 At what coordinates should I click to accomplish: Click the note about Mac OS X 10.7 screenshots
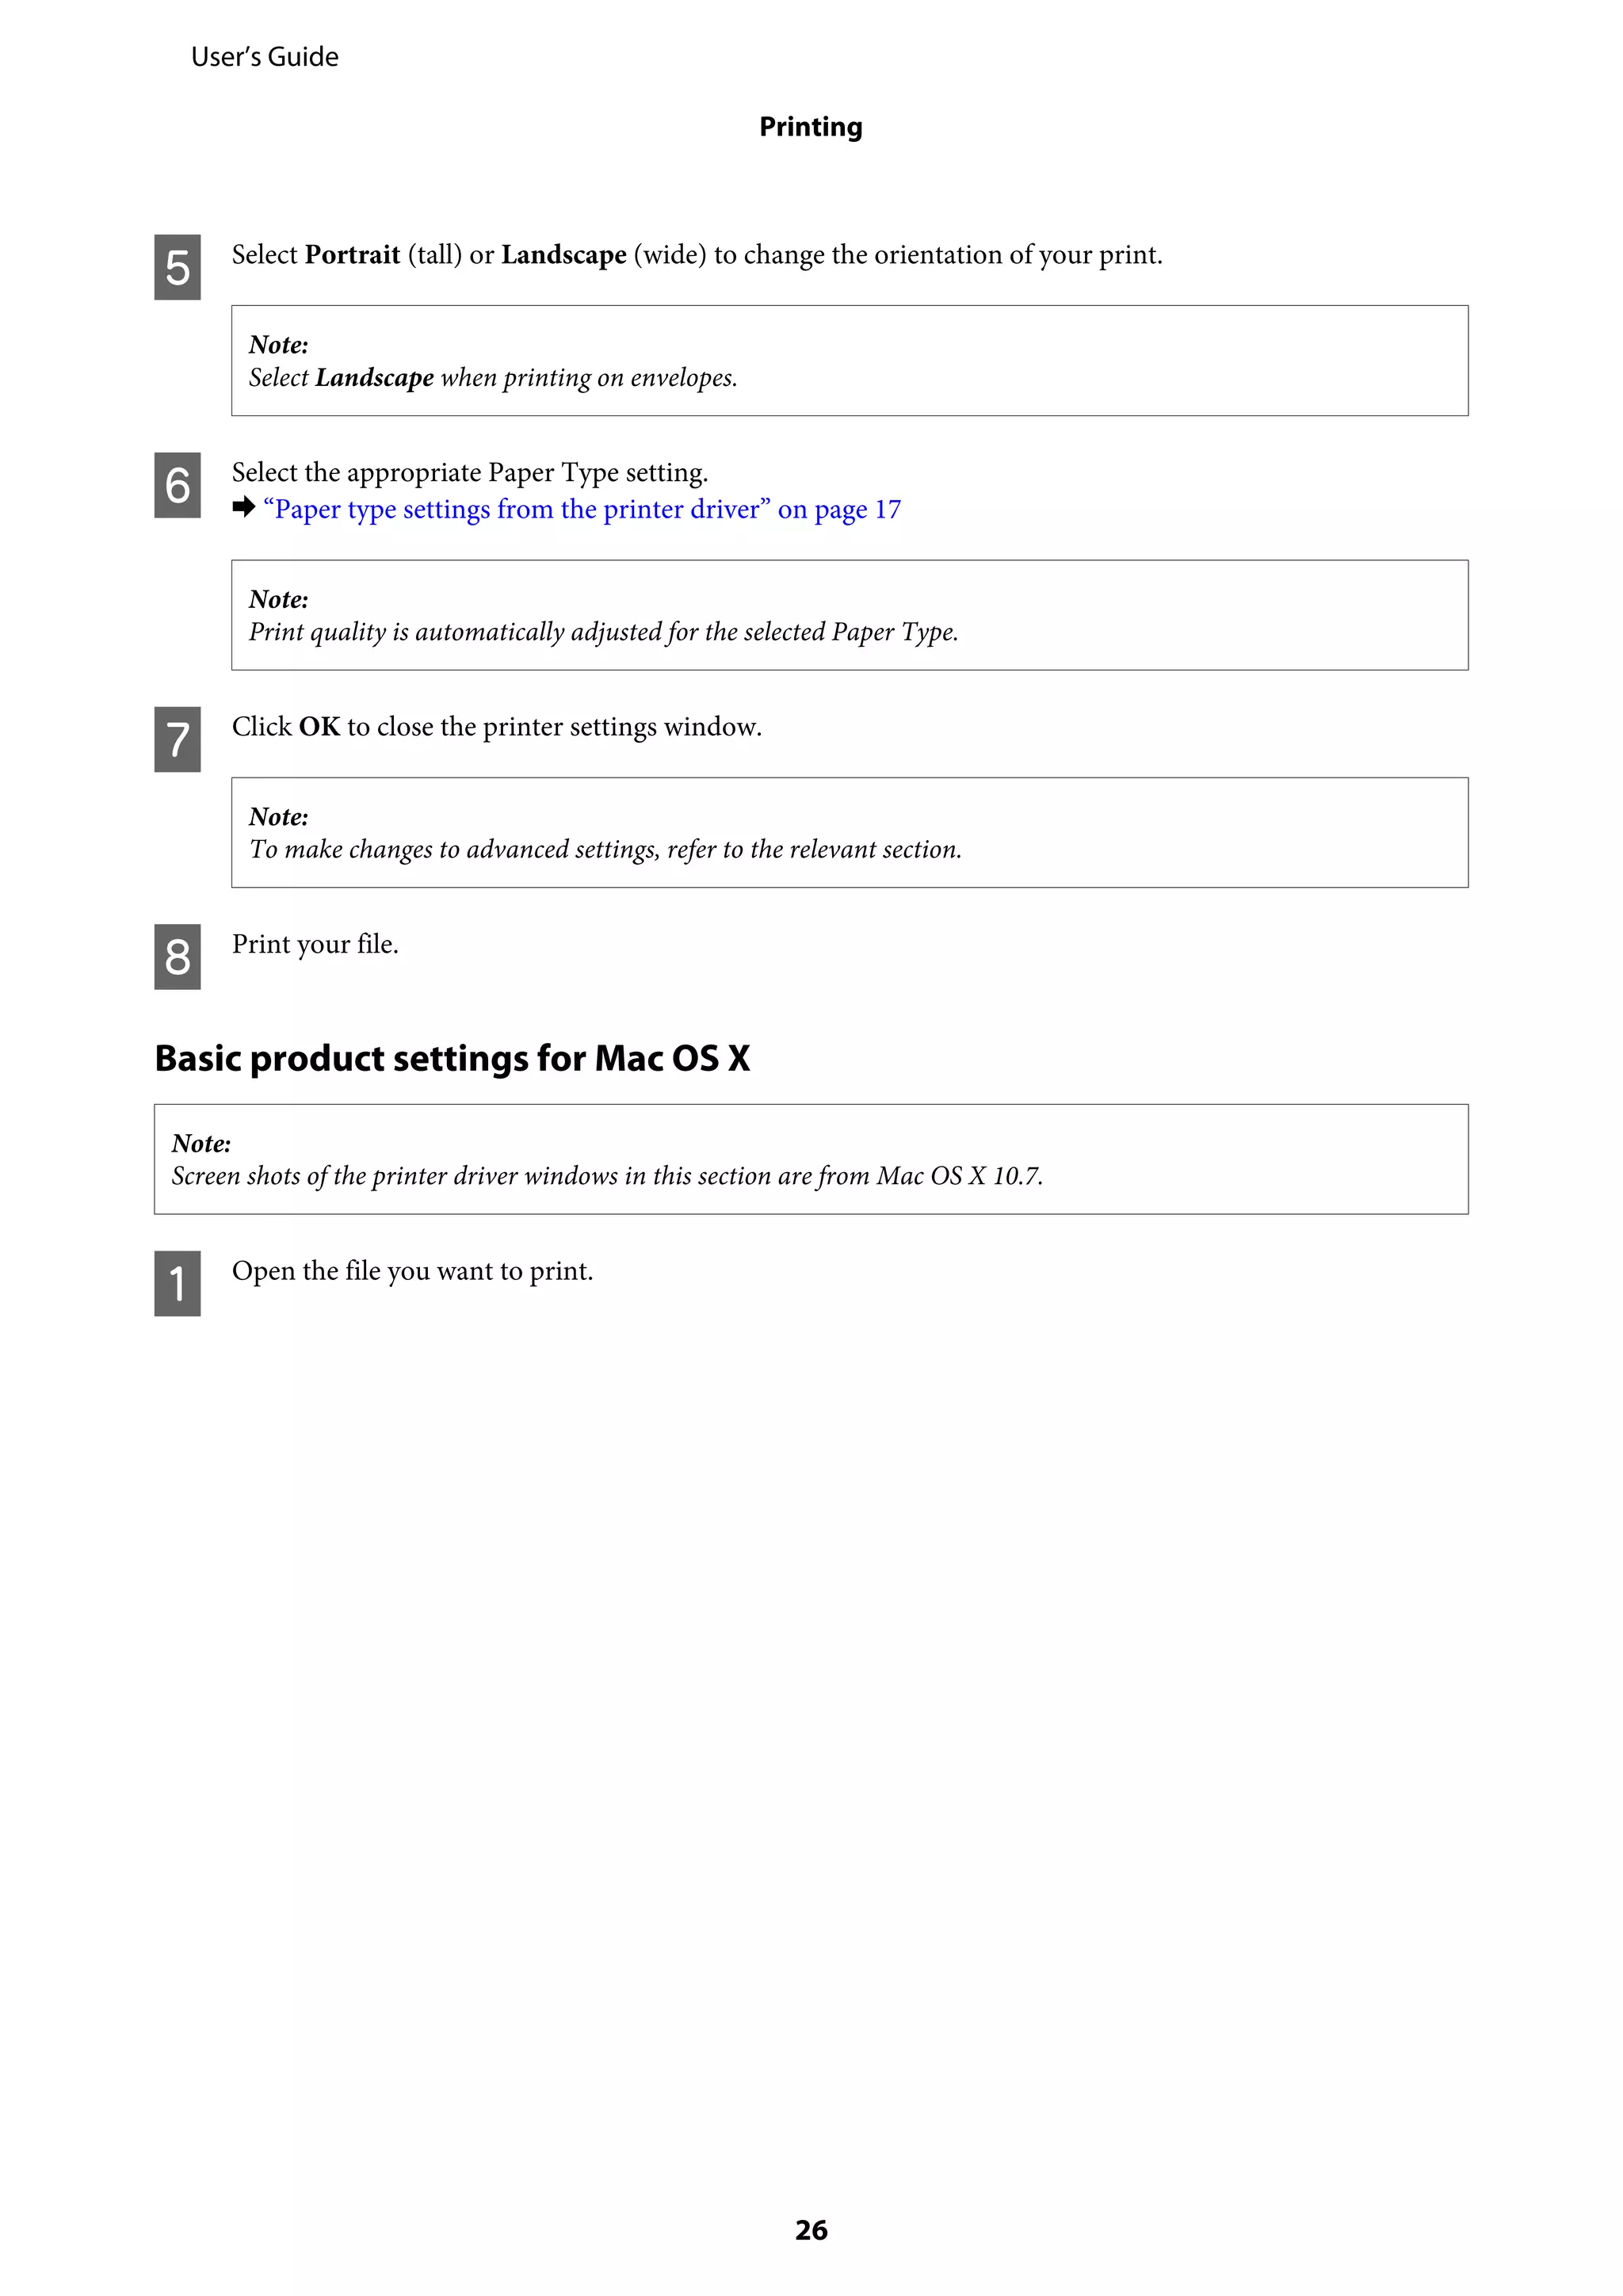coord(607,1176)
